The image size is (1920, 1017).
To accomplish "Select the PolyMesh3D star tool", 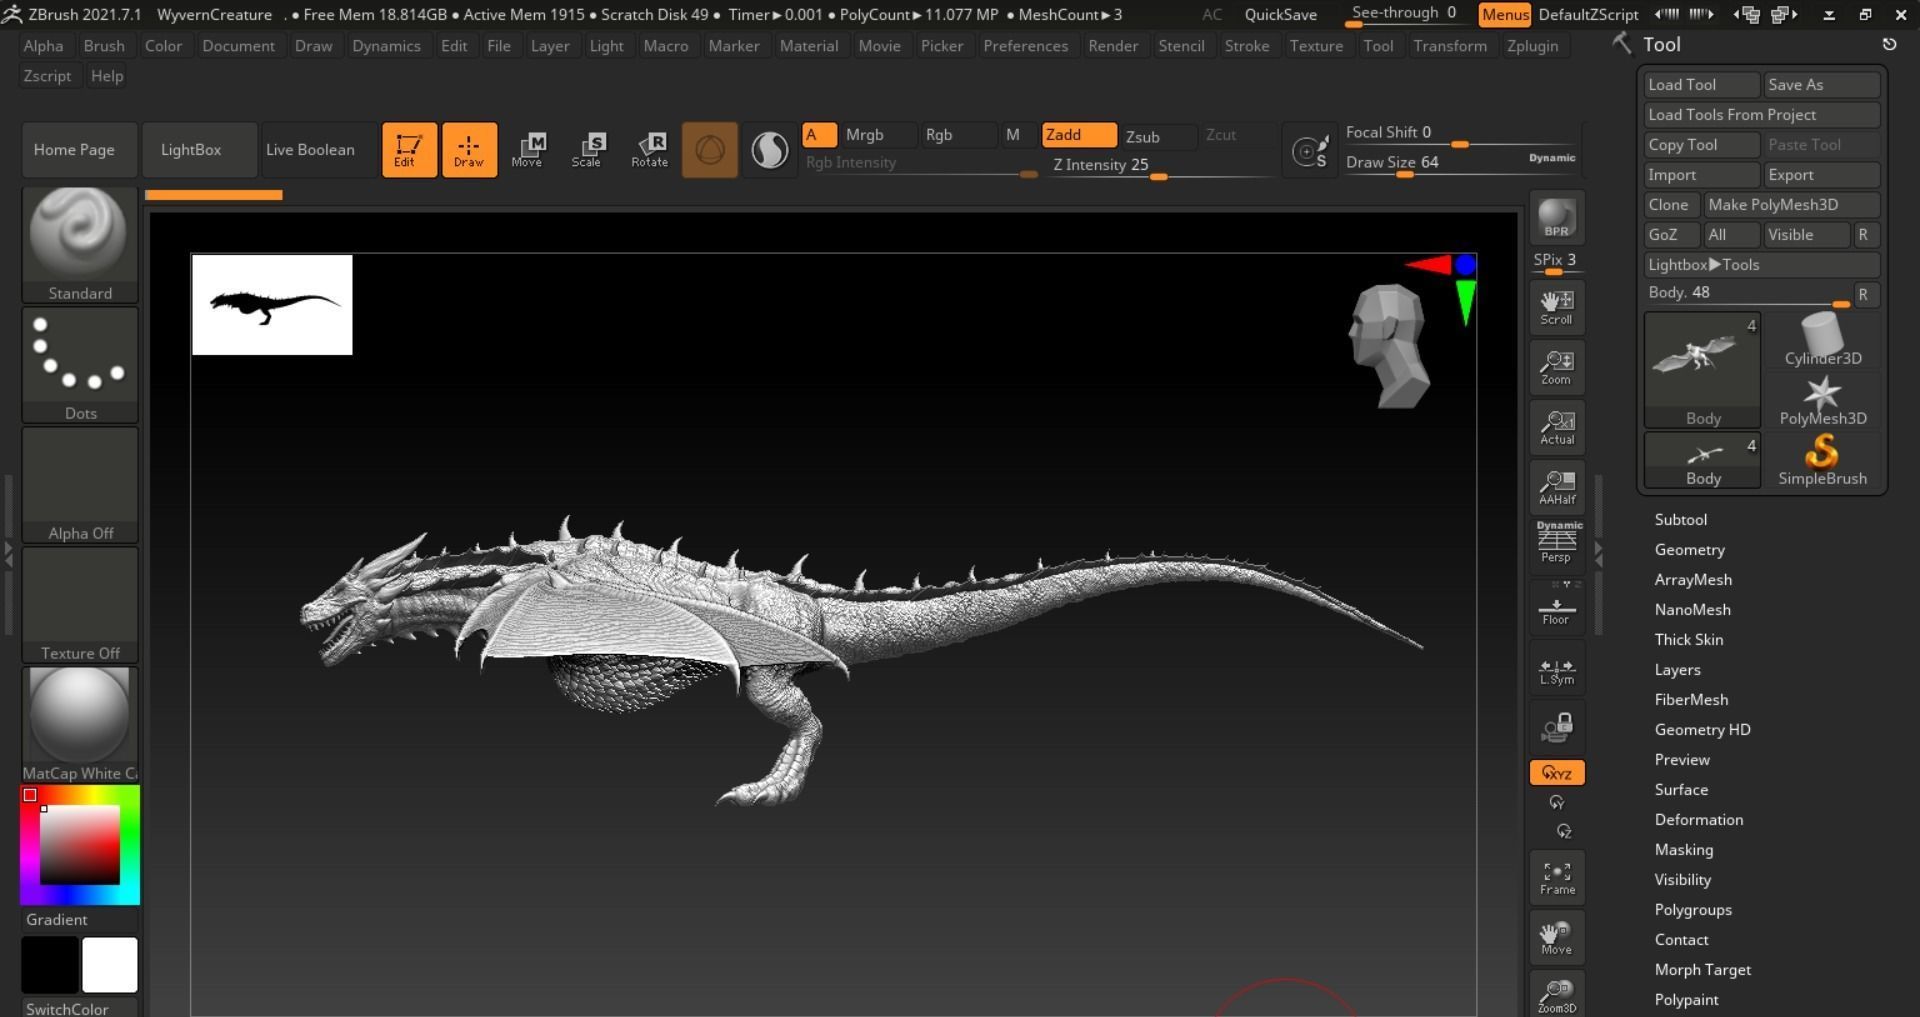I will 1822,400.
